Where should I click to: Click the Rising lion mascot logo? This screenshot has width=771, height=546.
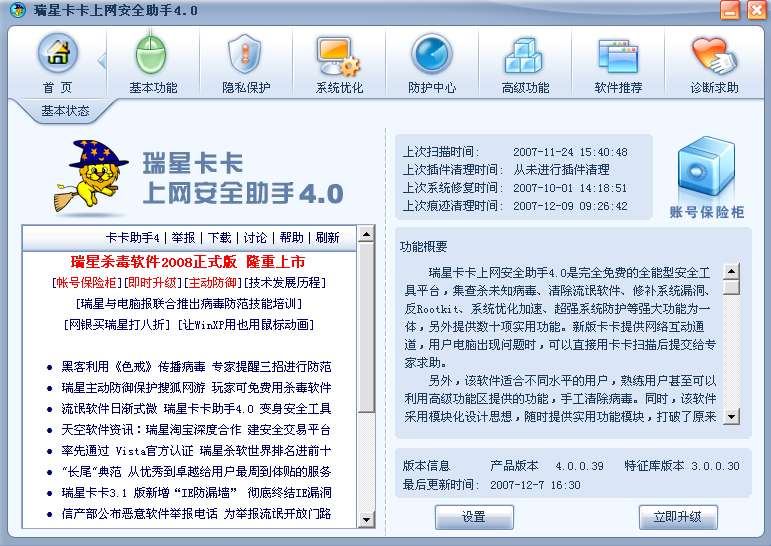pos(91,177)
